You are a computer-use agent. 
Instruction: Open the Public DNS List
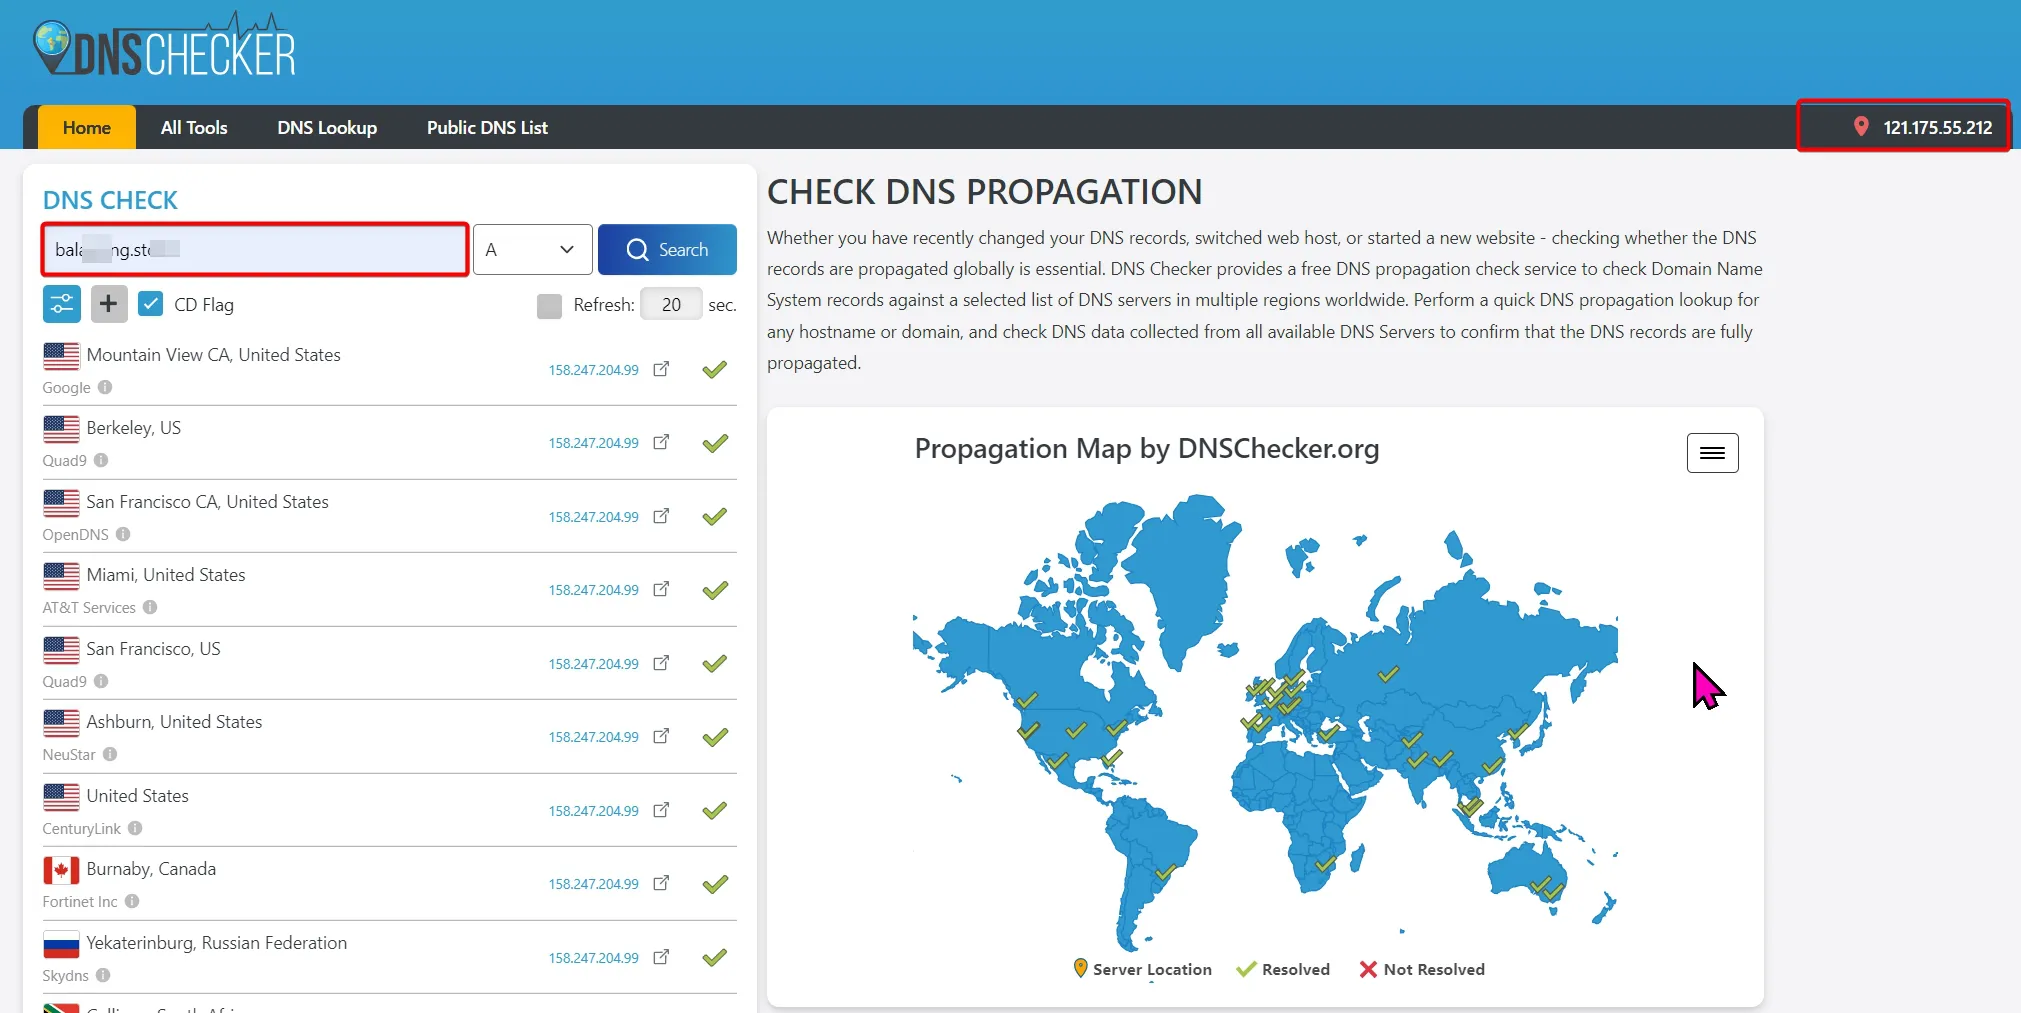pos(487,127)
